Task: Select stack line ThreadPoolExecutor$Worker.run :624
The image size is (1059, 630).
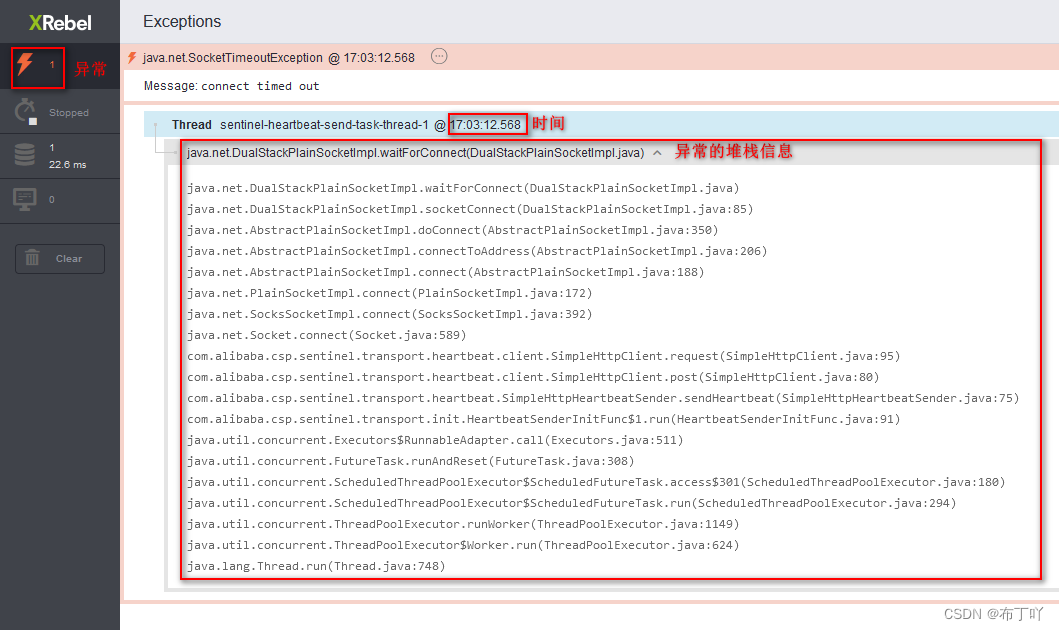Action: pyautogui.click(x=463, y=545)
